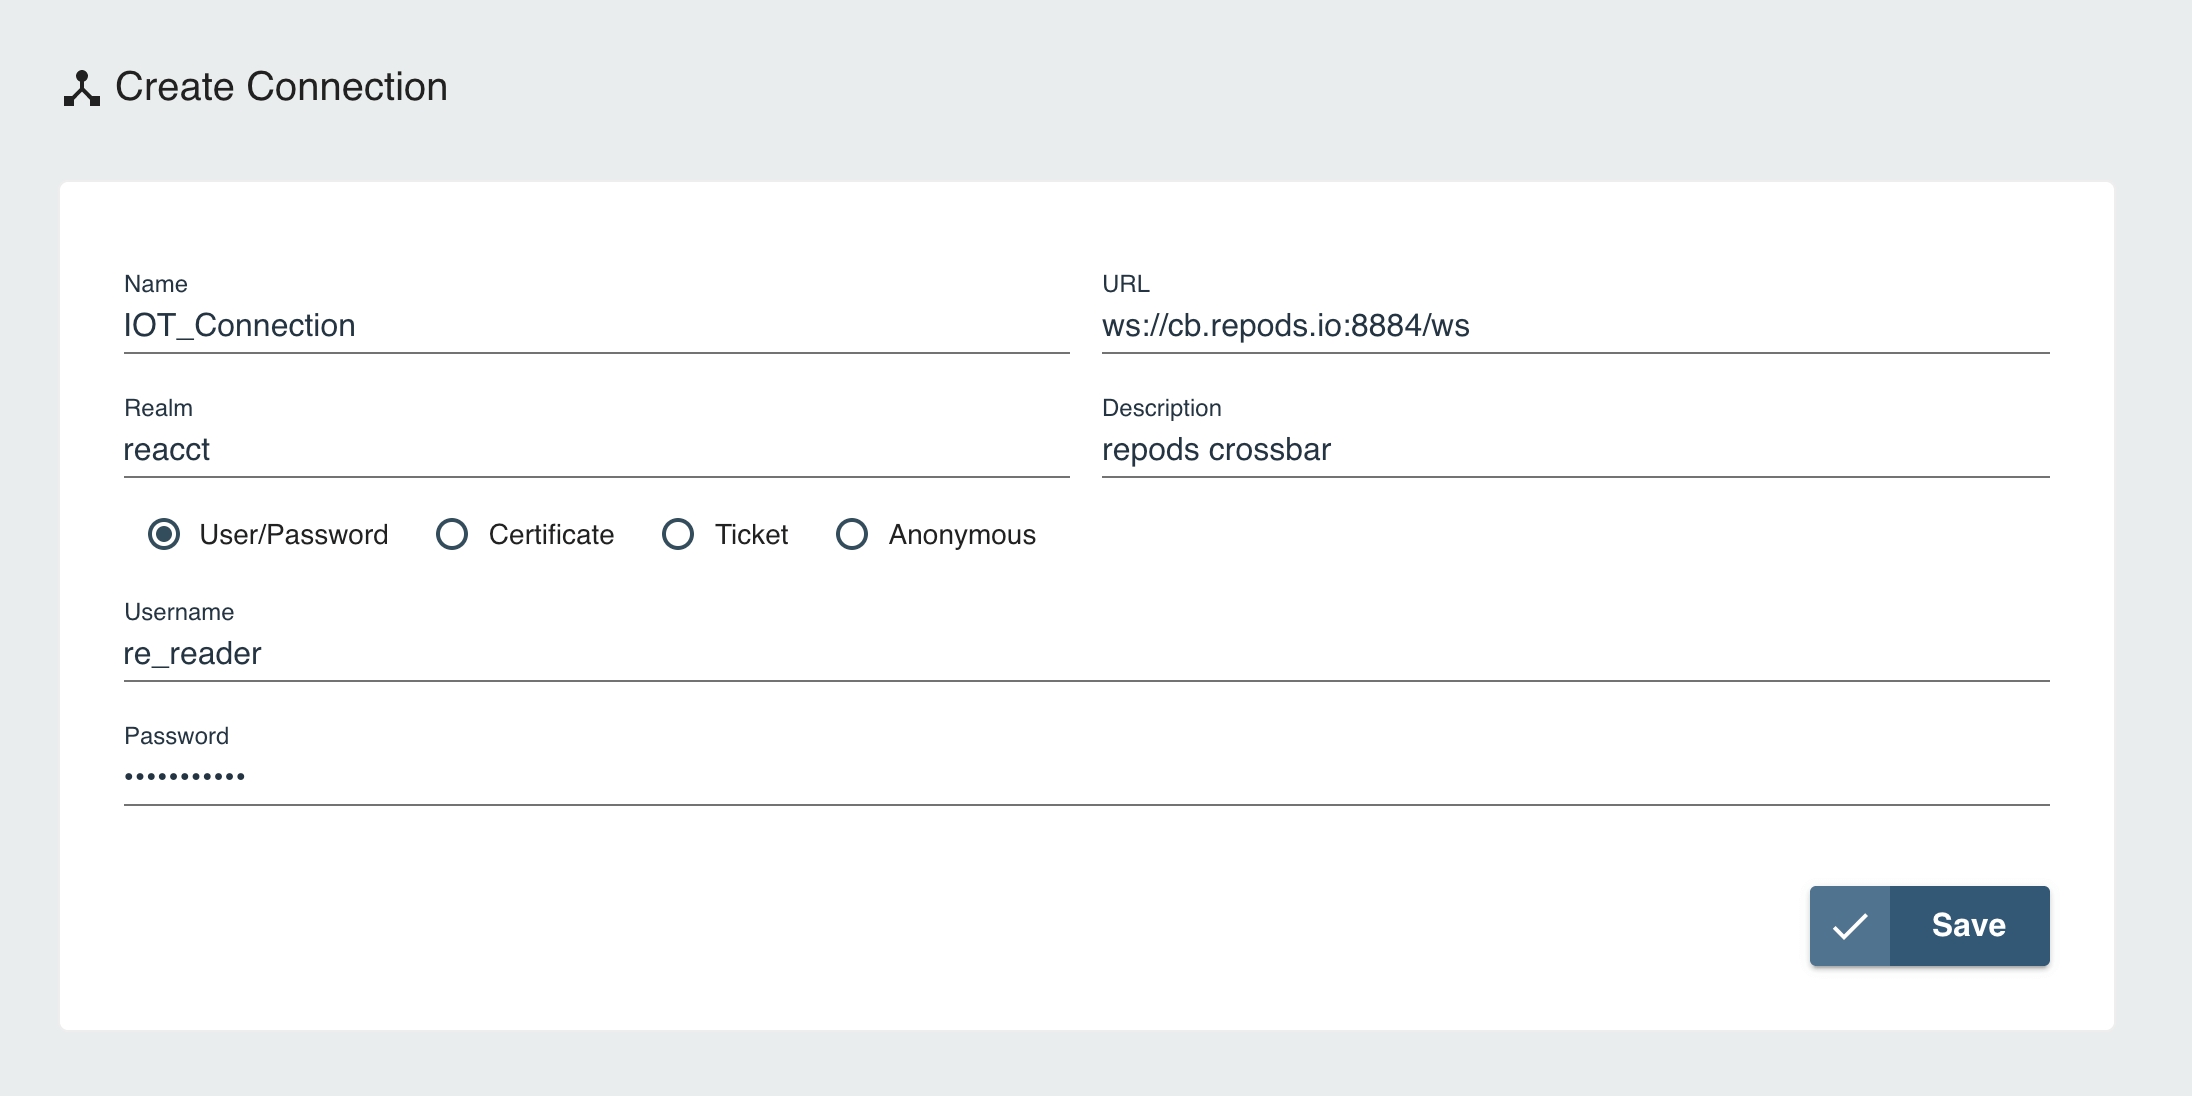Viewport: 2192px width, 1096px height.
Task: Click the Ticket label text
Action: click(751, 535)
